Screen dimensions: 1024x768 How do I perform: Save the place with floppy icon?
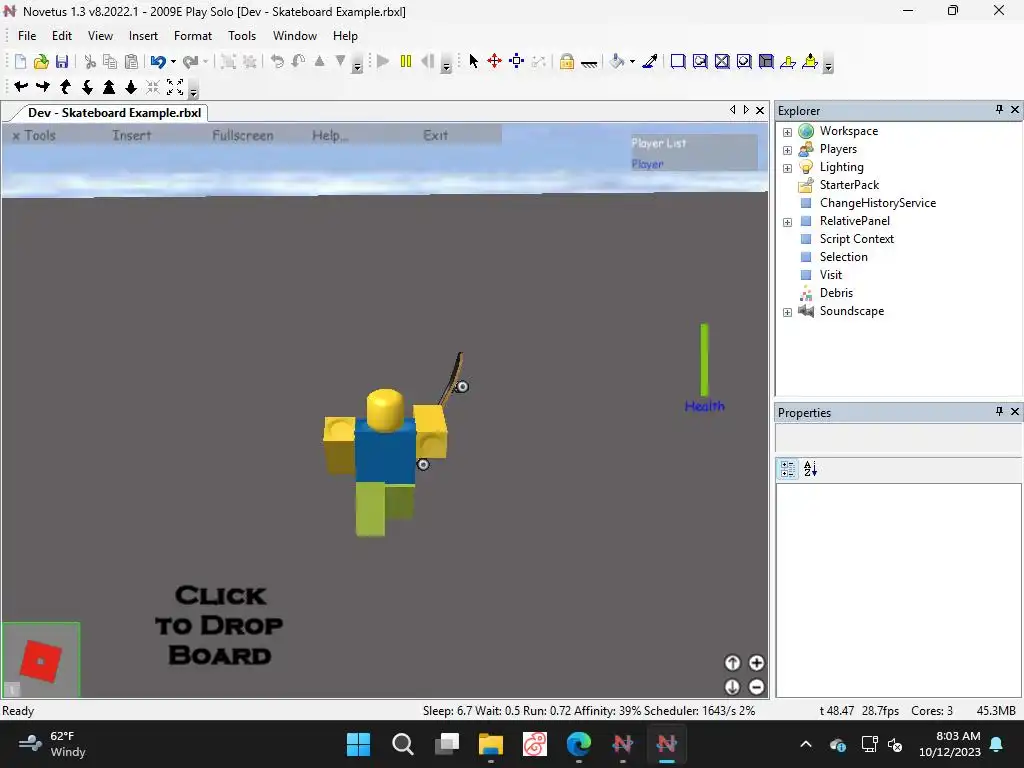pyautogui.click(x=62, y=61)
